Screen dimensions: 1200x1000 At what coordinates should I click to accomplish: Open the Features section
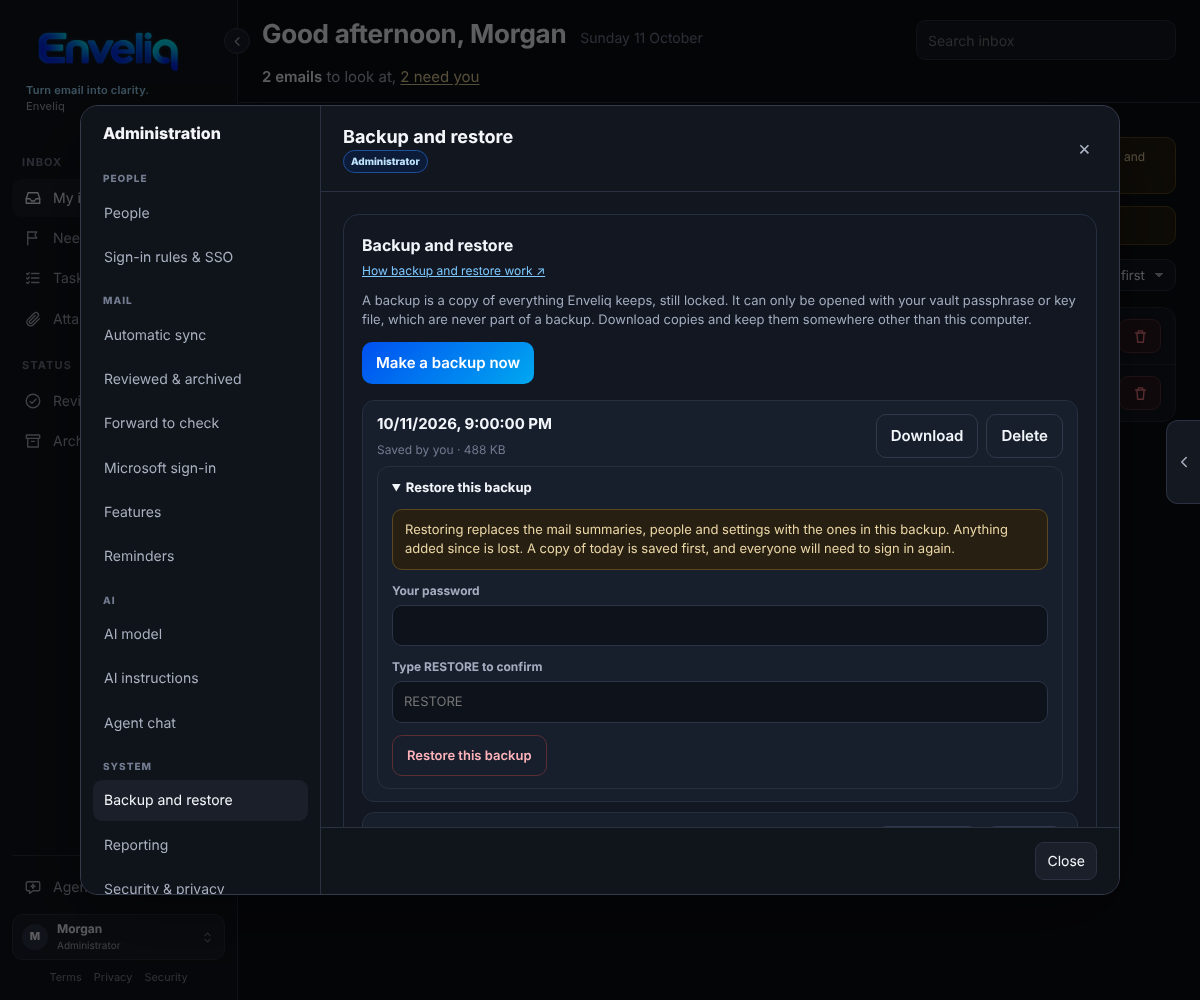200,512
